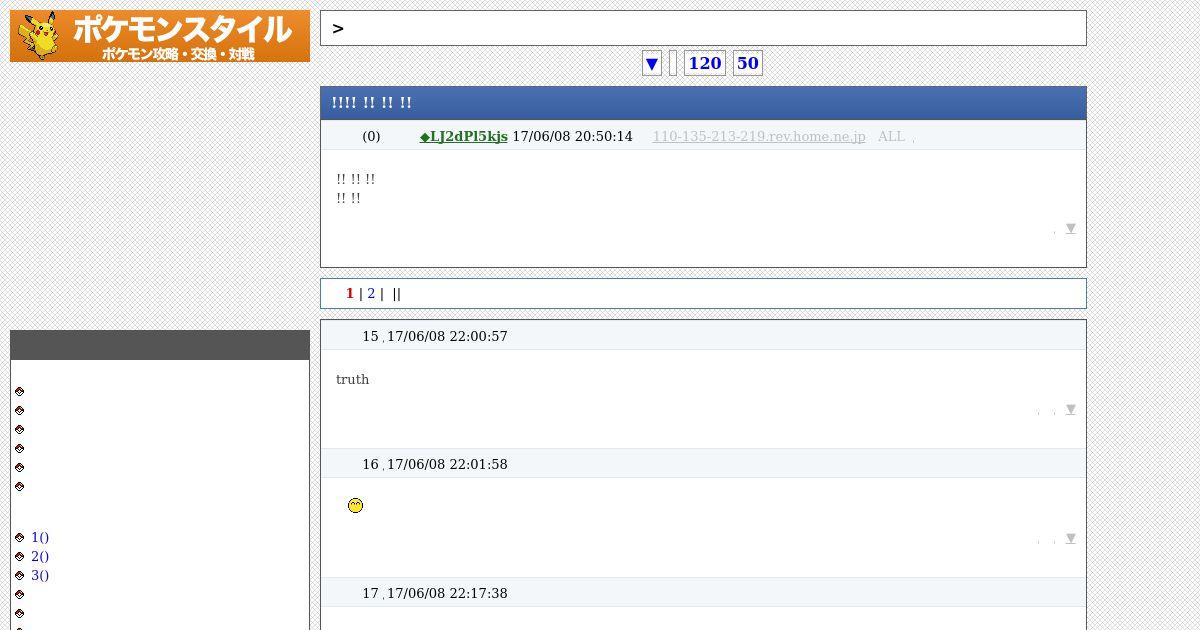The height and width of the screenshot is (630, 1200).
Task: Show the latest 50 posts
Action: 748,64
